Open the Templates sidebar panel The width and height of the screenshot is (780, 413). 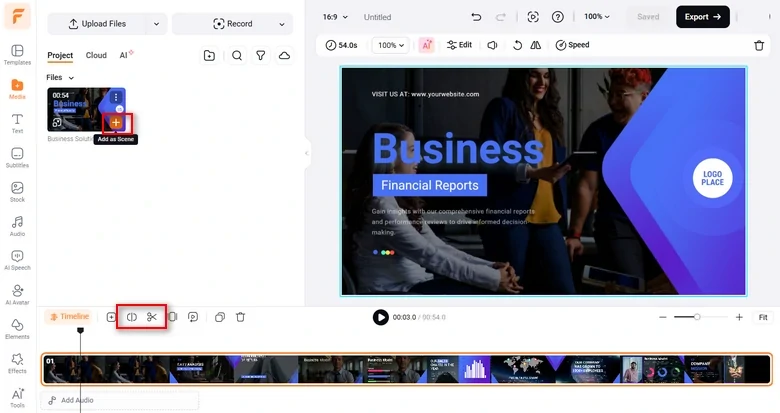tap(17, 55)
